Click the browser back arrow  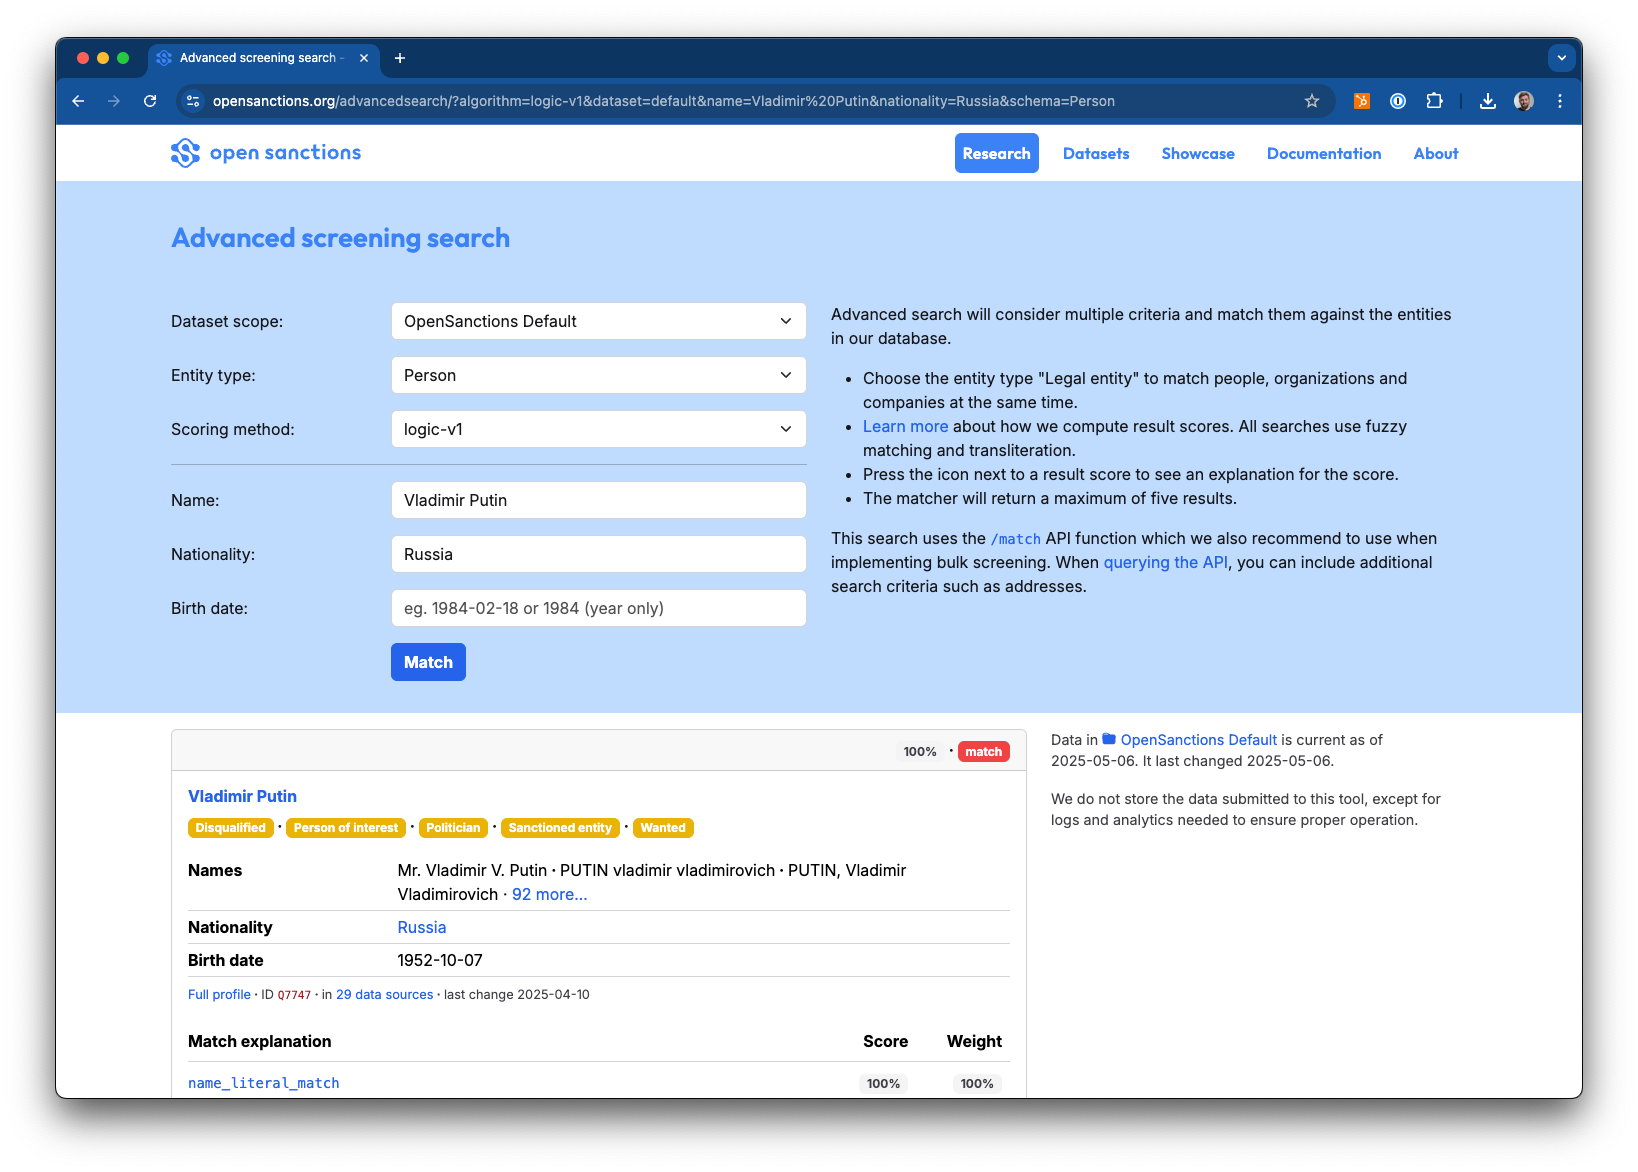[x=78, y=101]
